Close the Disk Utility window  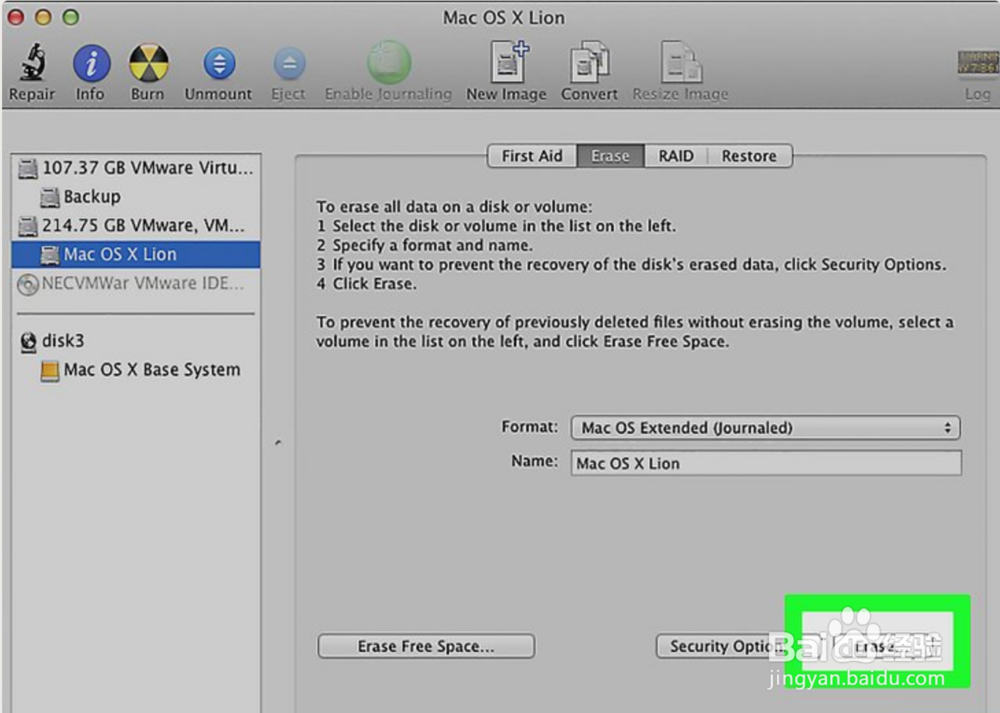[x=16, y=17]
